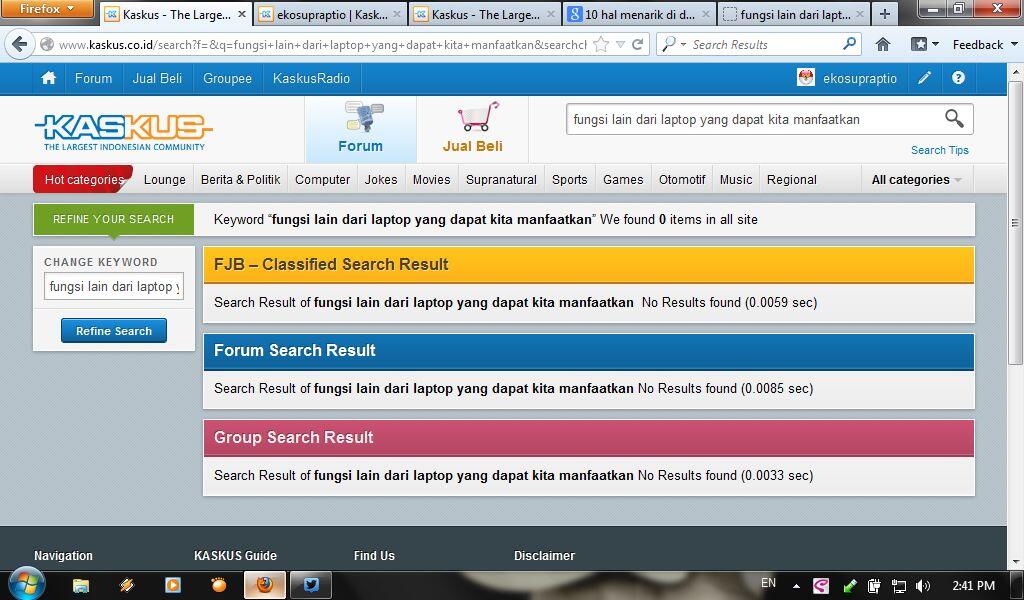Viewport: 1024px width, 600px height.
Task: Open the Feedback dropdown in the toolbar
Action: [984, 44]
